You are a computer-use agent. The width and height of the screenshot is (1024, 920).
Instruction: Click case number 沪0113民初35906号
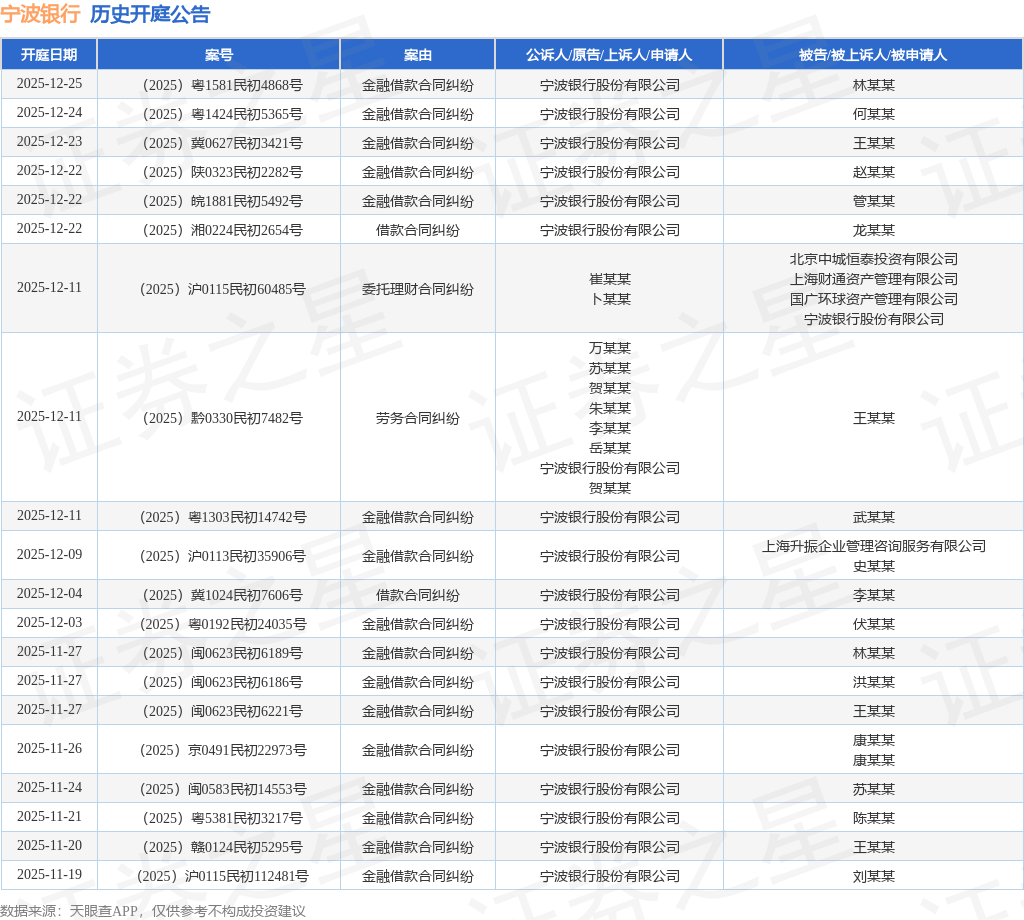[223, 556]
